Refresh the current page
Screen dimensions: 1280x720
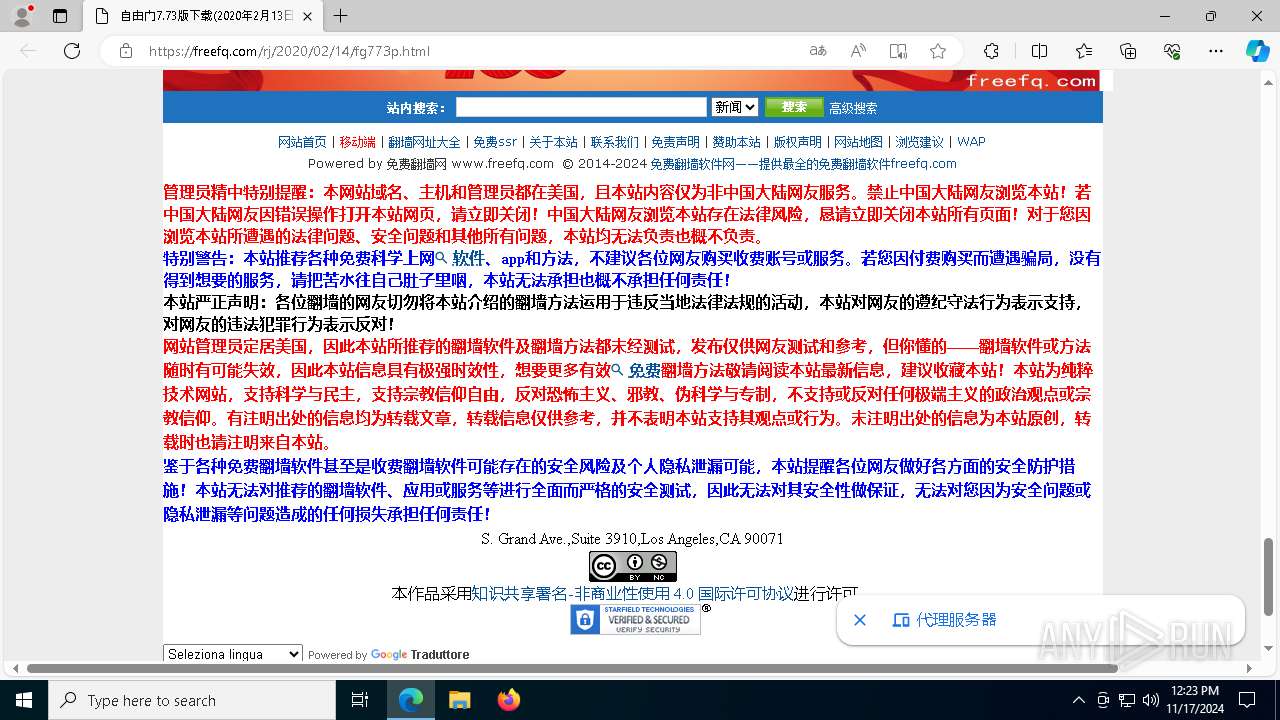[72, 51]
